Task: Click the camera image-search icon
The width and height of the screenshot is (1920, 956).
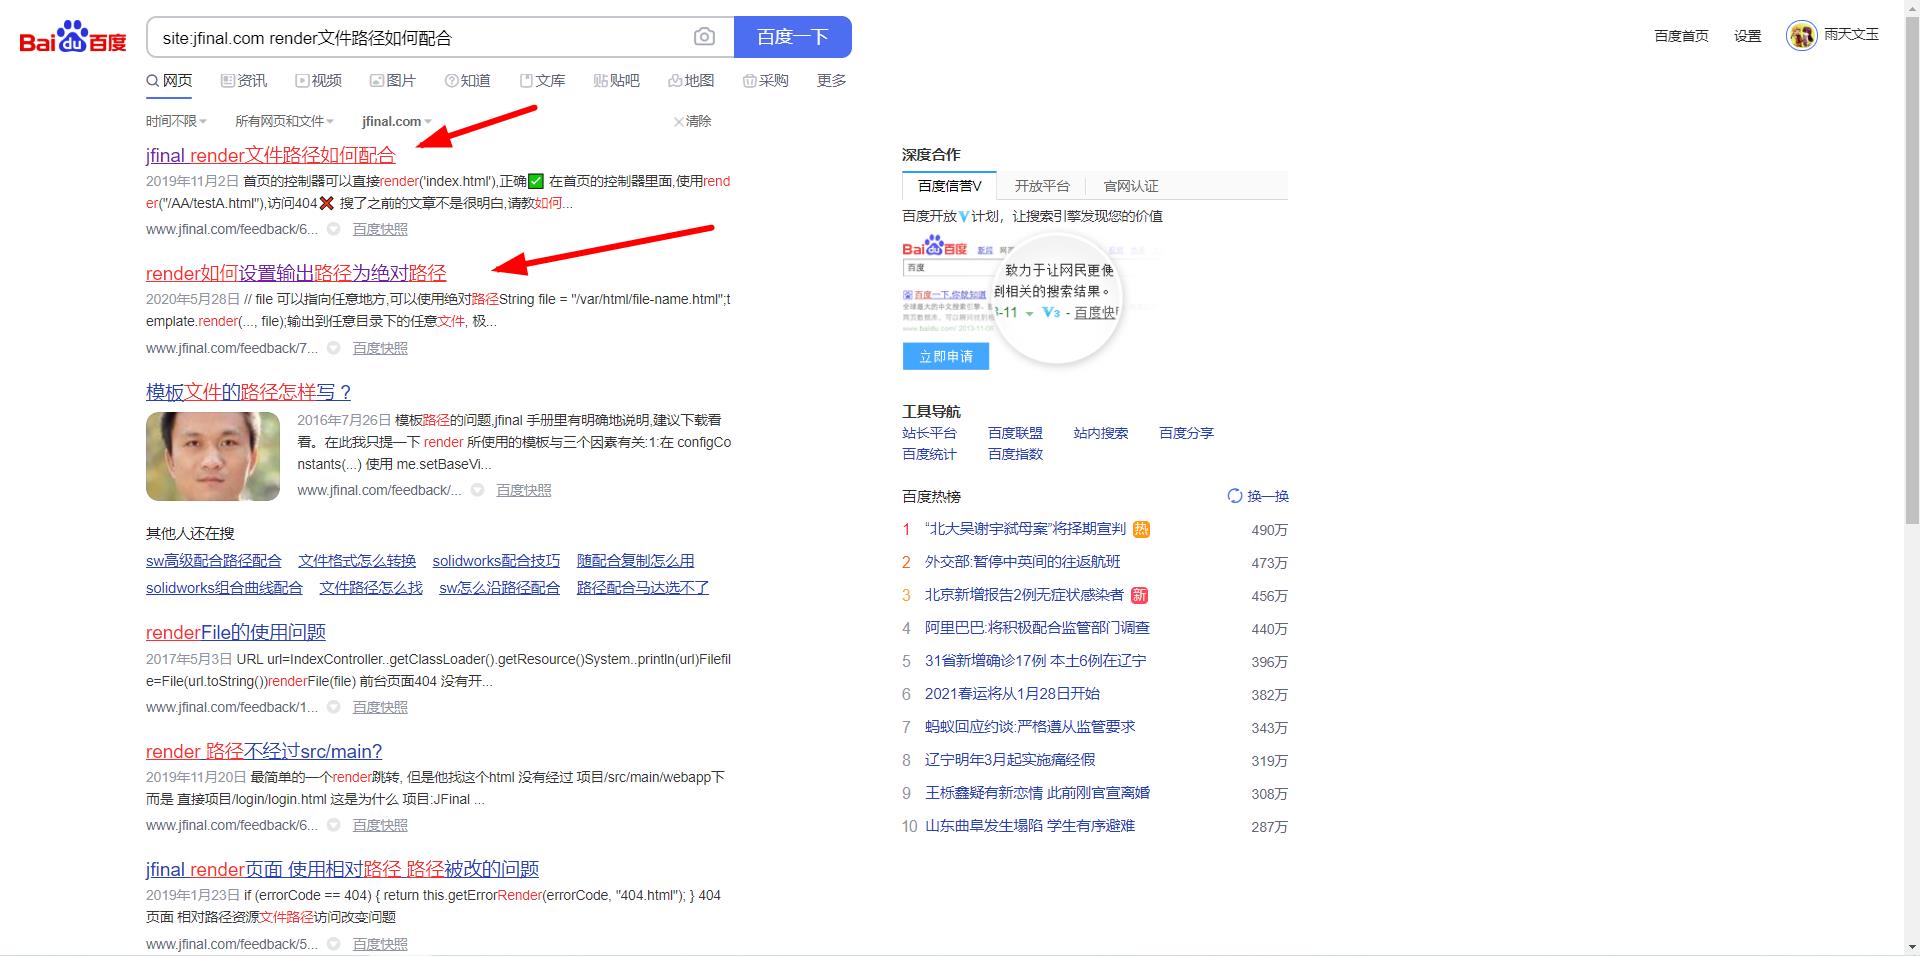Action: pyautogui.click(x=704, y=37)
